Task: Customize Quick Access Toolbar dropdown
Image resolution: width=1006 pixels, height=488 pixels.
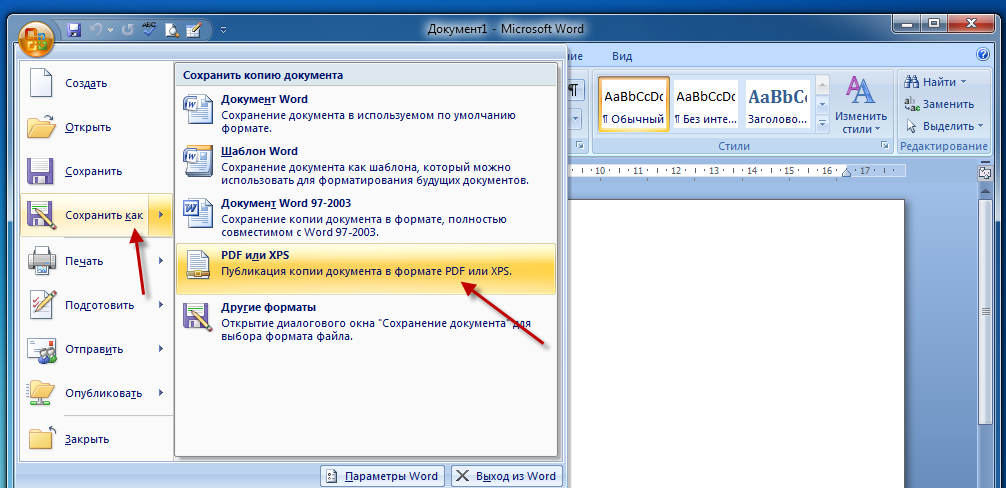Action: click(x=223, y=29)
